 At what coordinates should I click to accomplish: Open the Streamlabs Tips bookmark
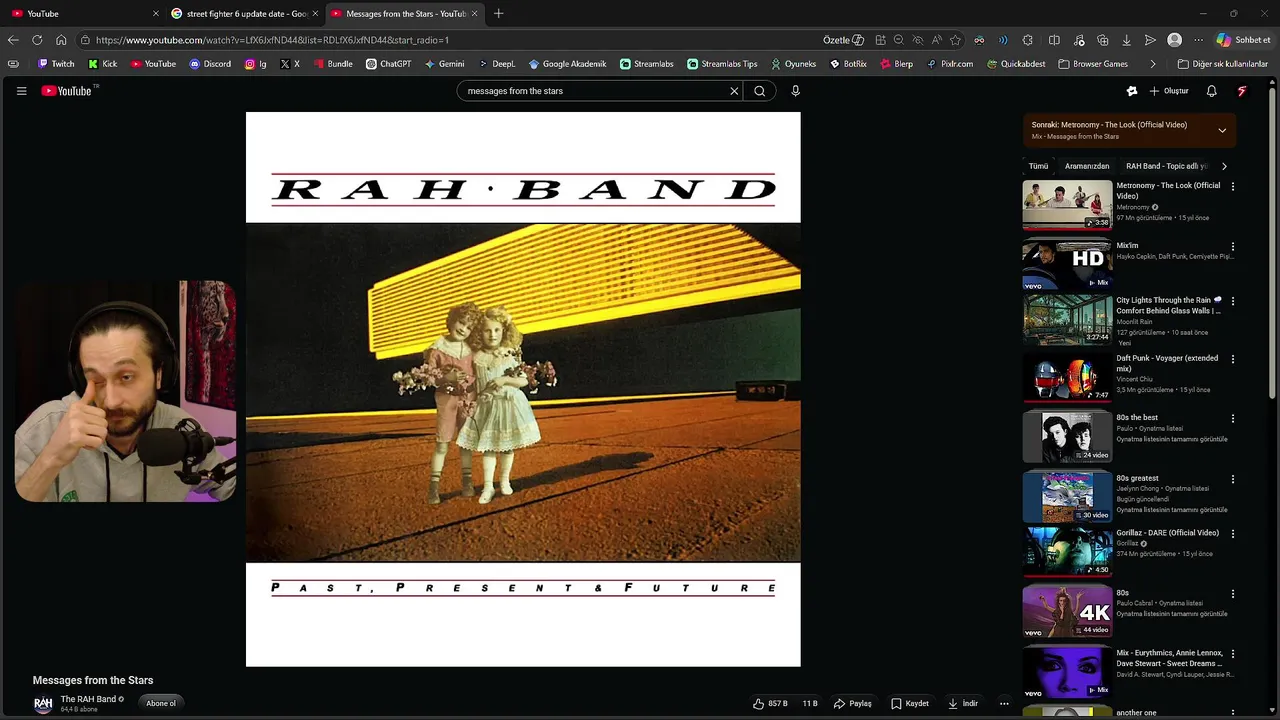coord(722,64)
